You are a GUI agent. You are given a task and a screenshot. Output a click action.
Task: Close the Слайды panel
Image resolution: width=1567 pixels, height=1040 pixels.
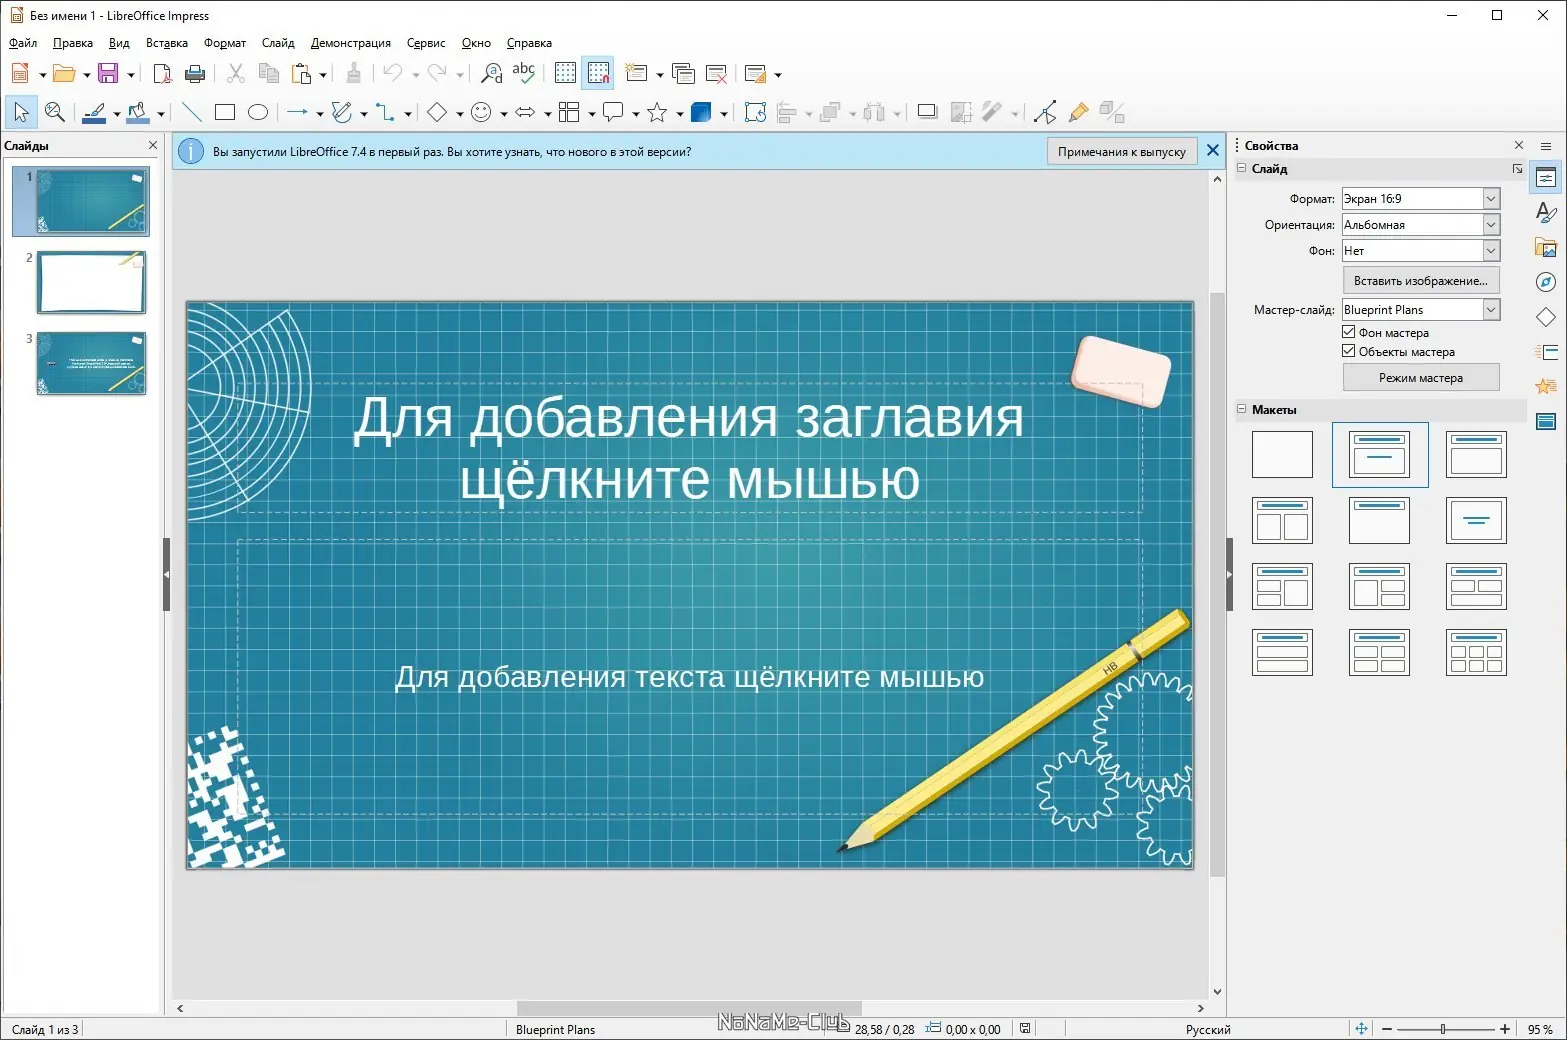[153, 145]
